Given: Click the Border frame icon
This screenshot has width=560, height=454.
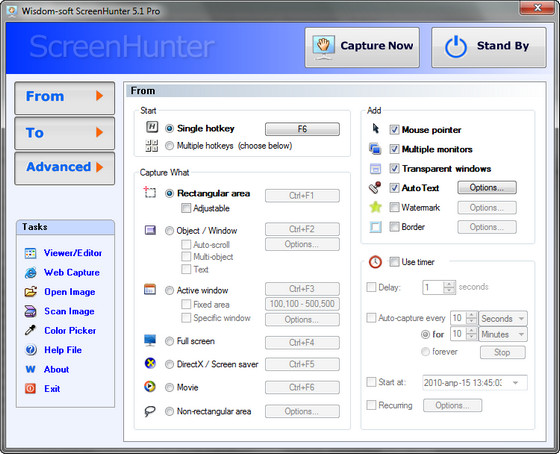Looking at the screenshot, I should pos(375,226).
